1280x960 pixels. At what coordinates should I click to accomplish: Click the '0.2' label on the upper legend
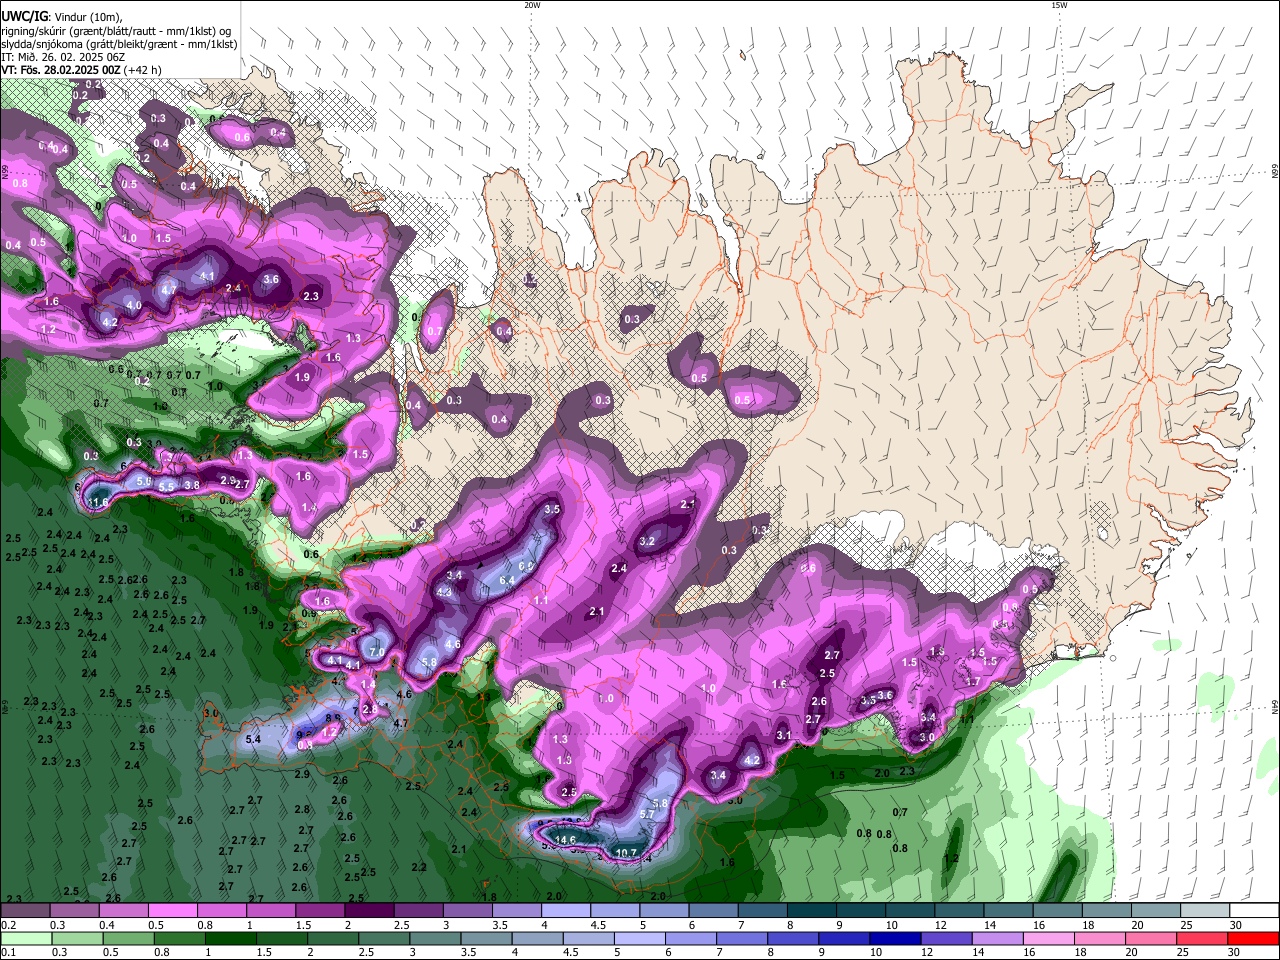pyautogui.click(x=8, y=925)
